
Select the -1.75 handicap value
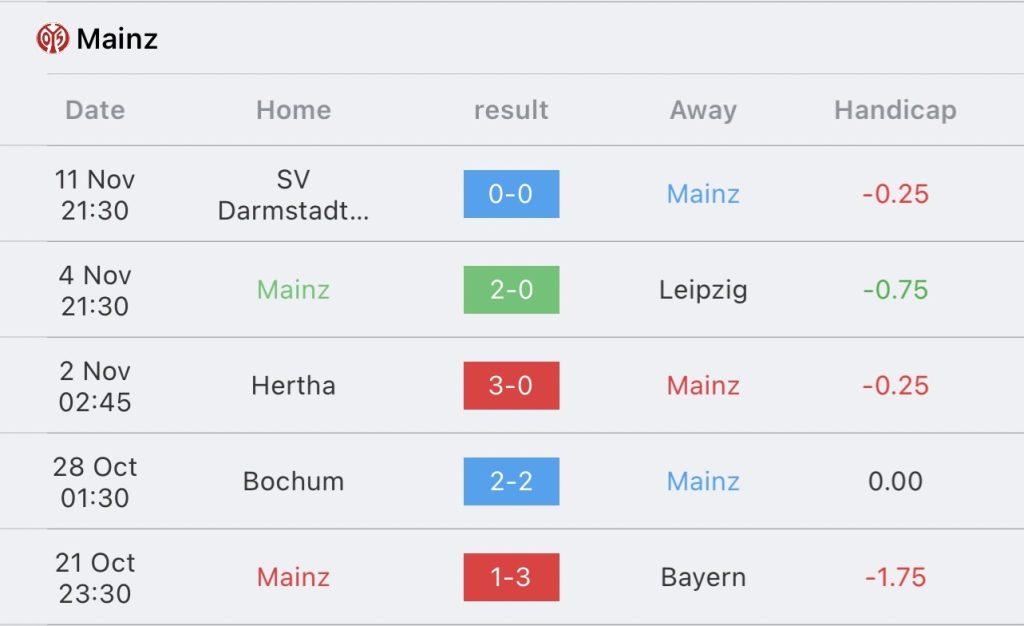click(x=895, y=577)
